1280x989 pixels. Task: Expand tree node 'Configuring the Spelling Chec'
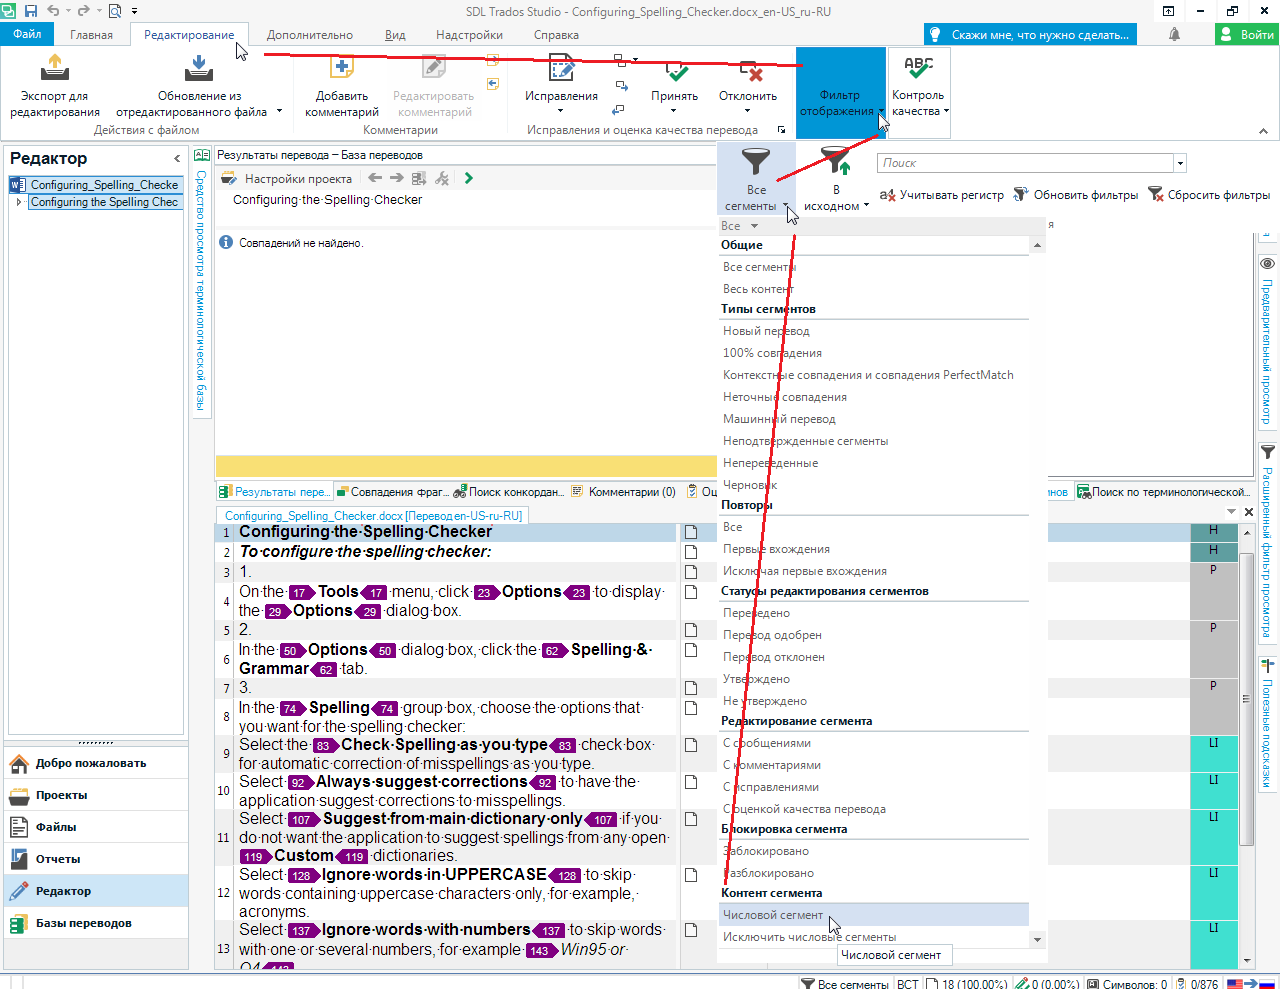point(19,202)
